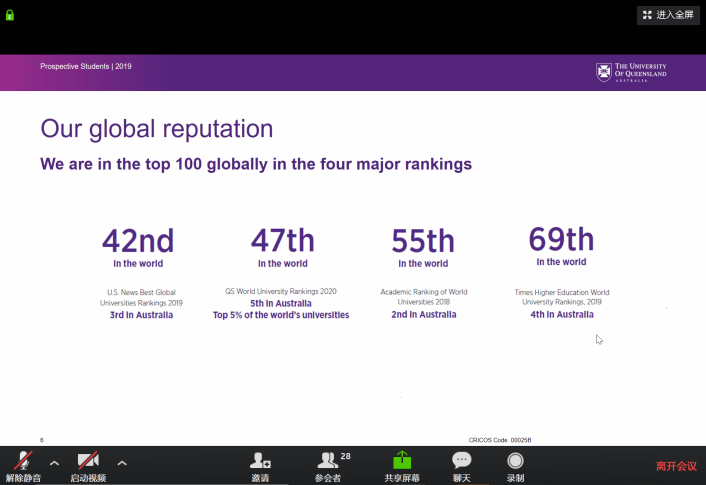Click the green encryption lock icon

9,15
